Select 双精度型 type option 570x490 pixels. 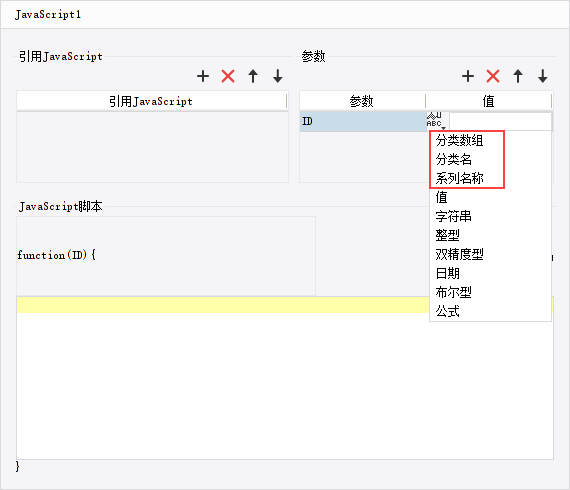click(459, 254)
